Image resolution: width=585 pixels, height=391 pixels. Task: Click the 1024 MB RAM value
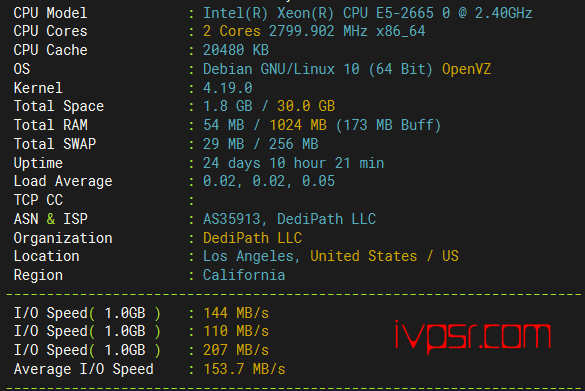(298, 125)
